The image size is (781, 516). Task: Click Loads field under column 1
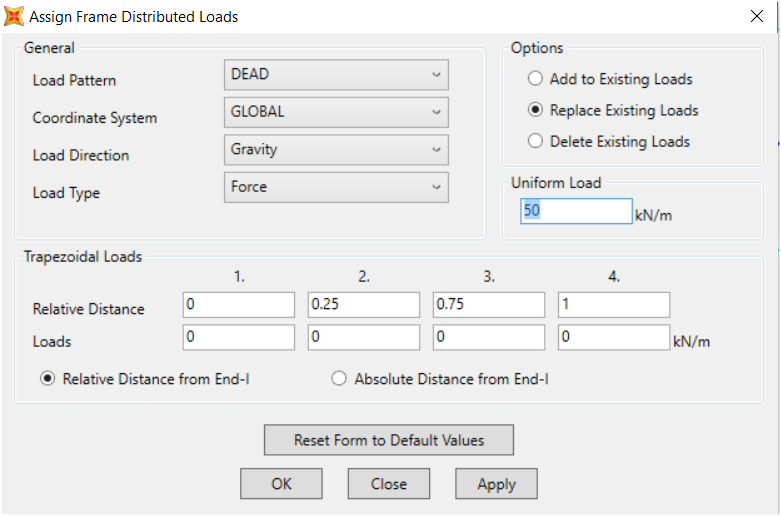[239, 337]
